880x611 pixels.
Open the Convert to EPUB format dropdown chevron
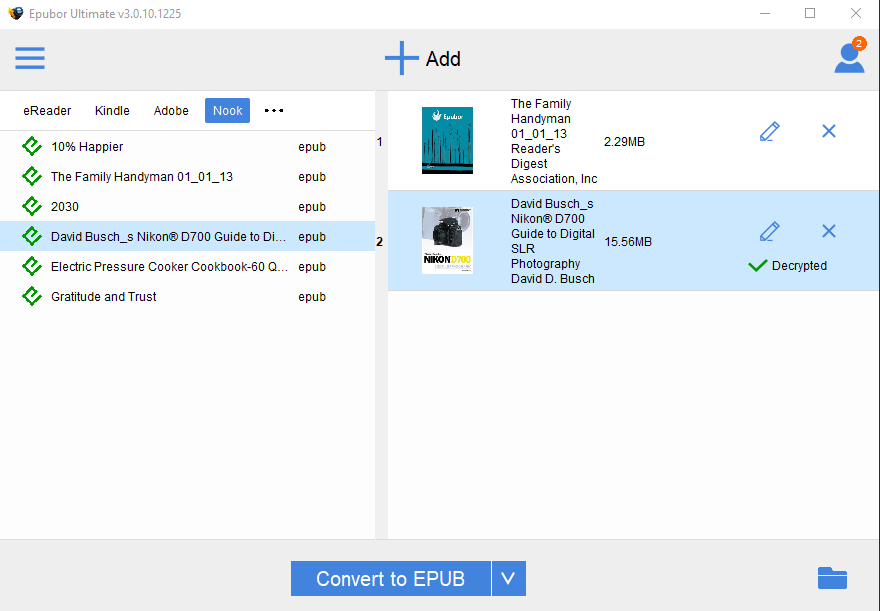pos(510,578)
